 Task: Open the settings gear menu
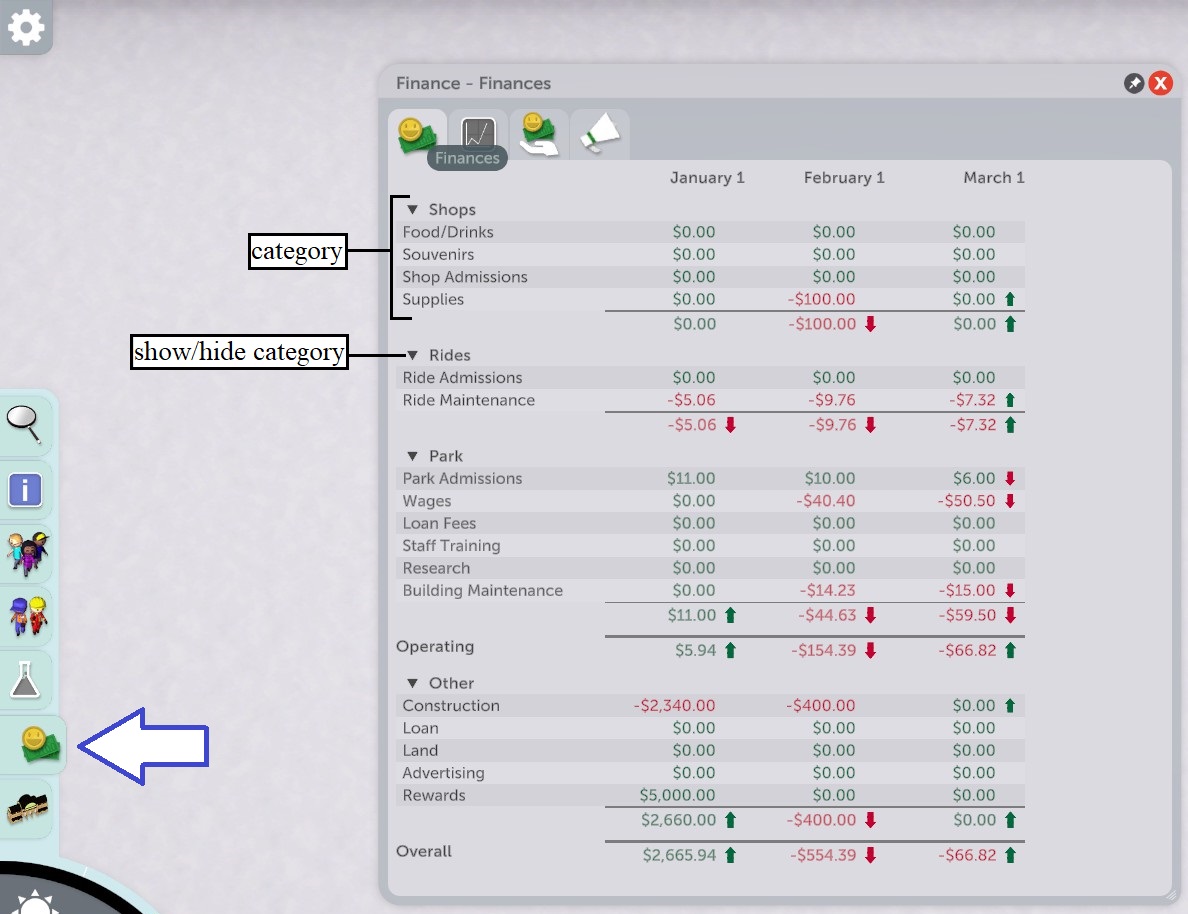point(26,28)
